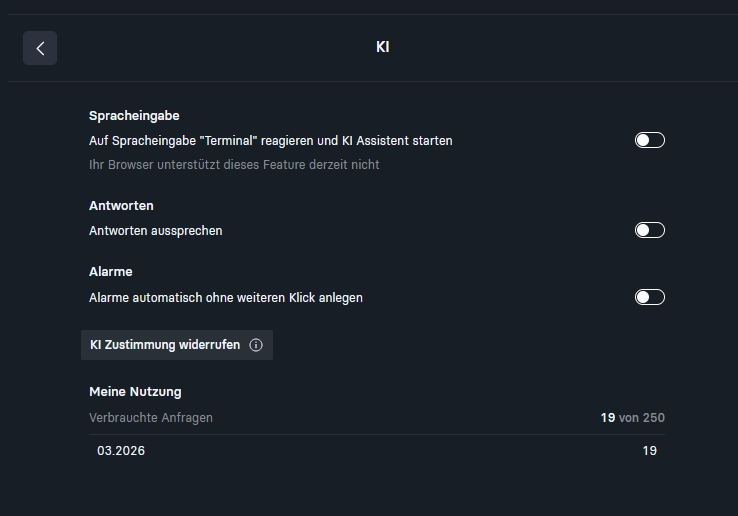Click the 'Auf Spracheingabe Terminal reagieren' label

click(271, 141)
